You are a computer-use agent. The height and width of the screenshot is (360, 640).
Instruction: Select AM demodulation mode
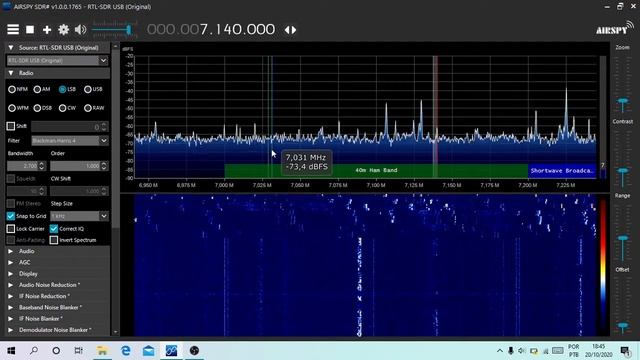coord(37,89)
